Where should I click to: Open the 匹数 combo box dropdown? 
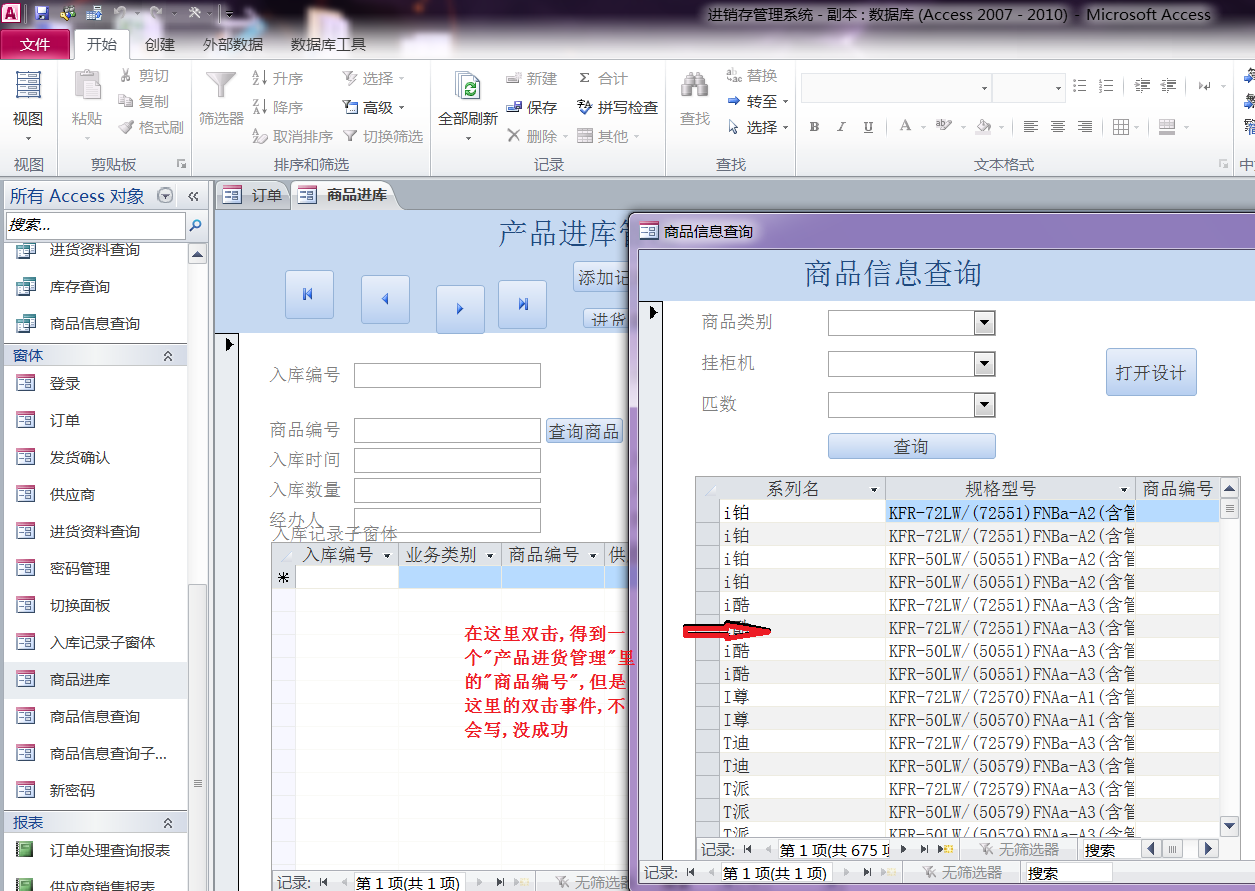(984, 405)
